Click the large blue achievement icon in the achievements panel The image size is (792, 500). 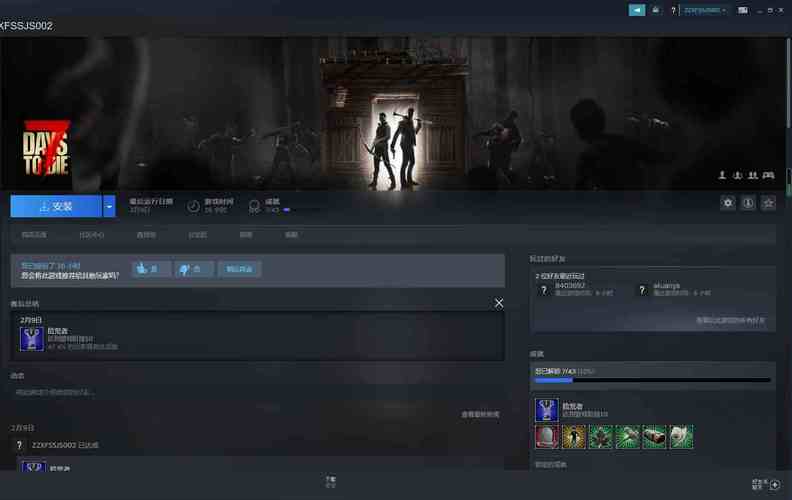(x=547, y=410)
